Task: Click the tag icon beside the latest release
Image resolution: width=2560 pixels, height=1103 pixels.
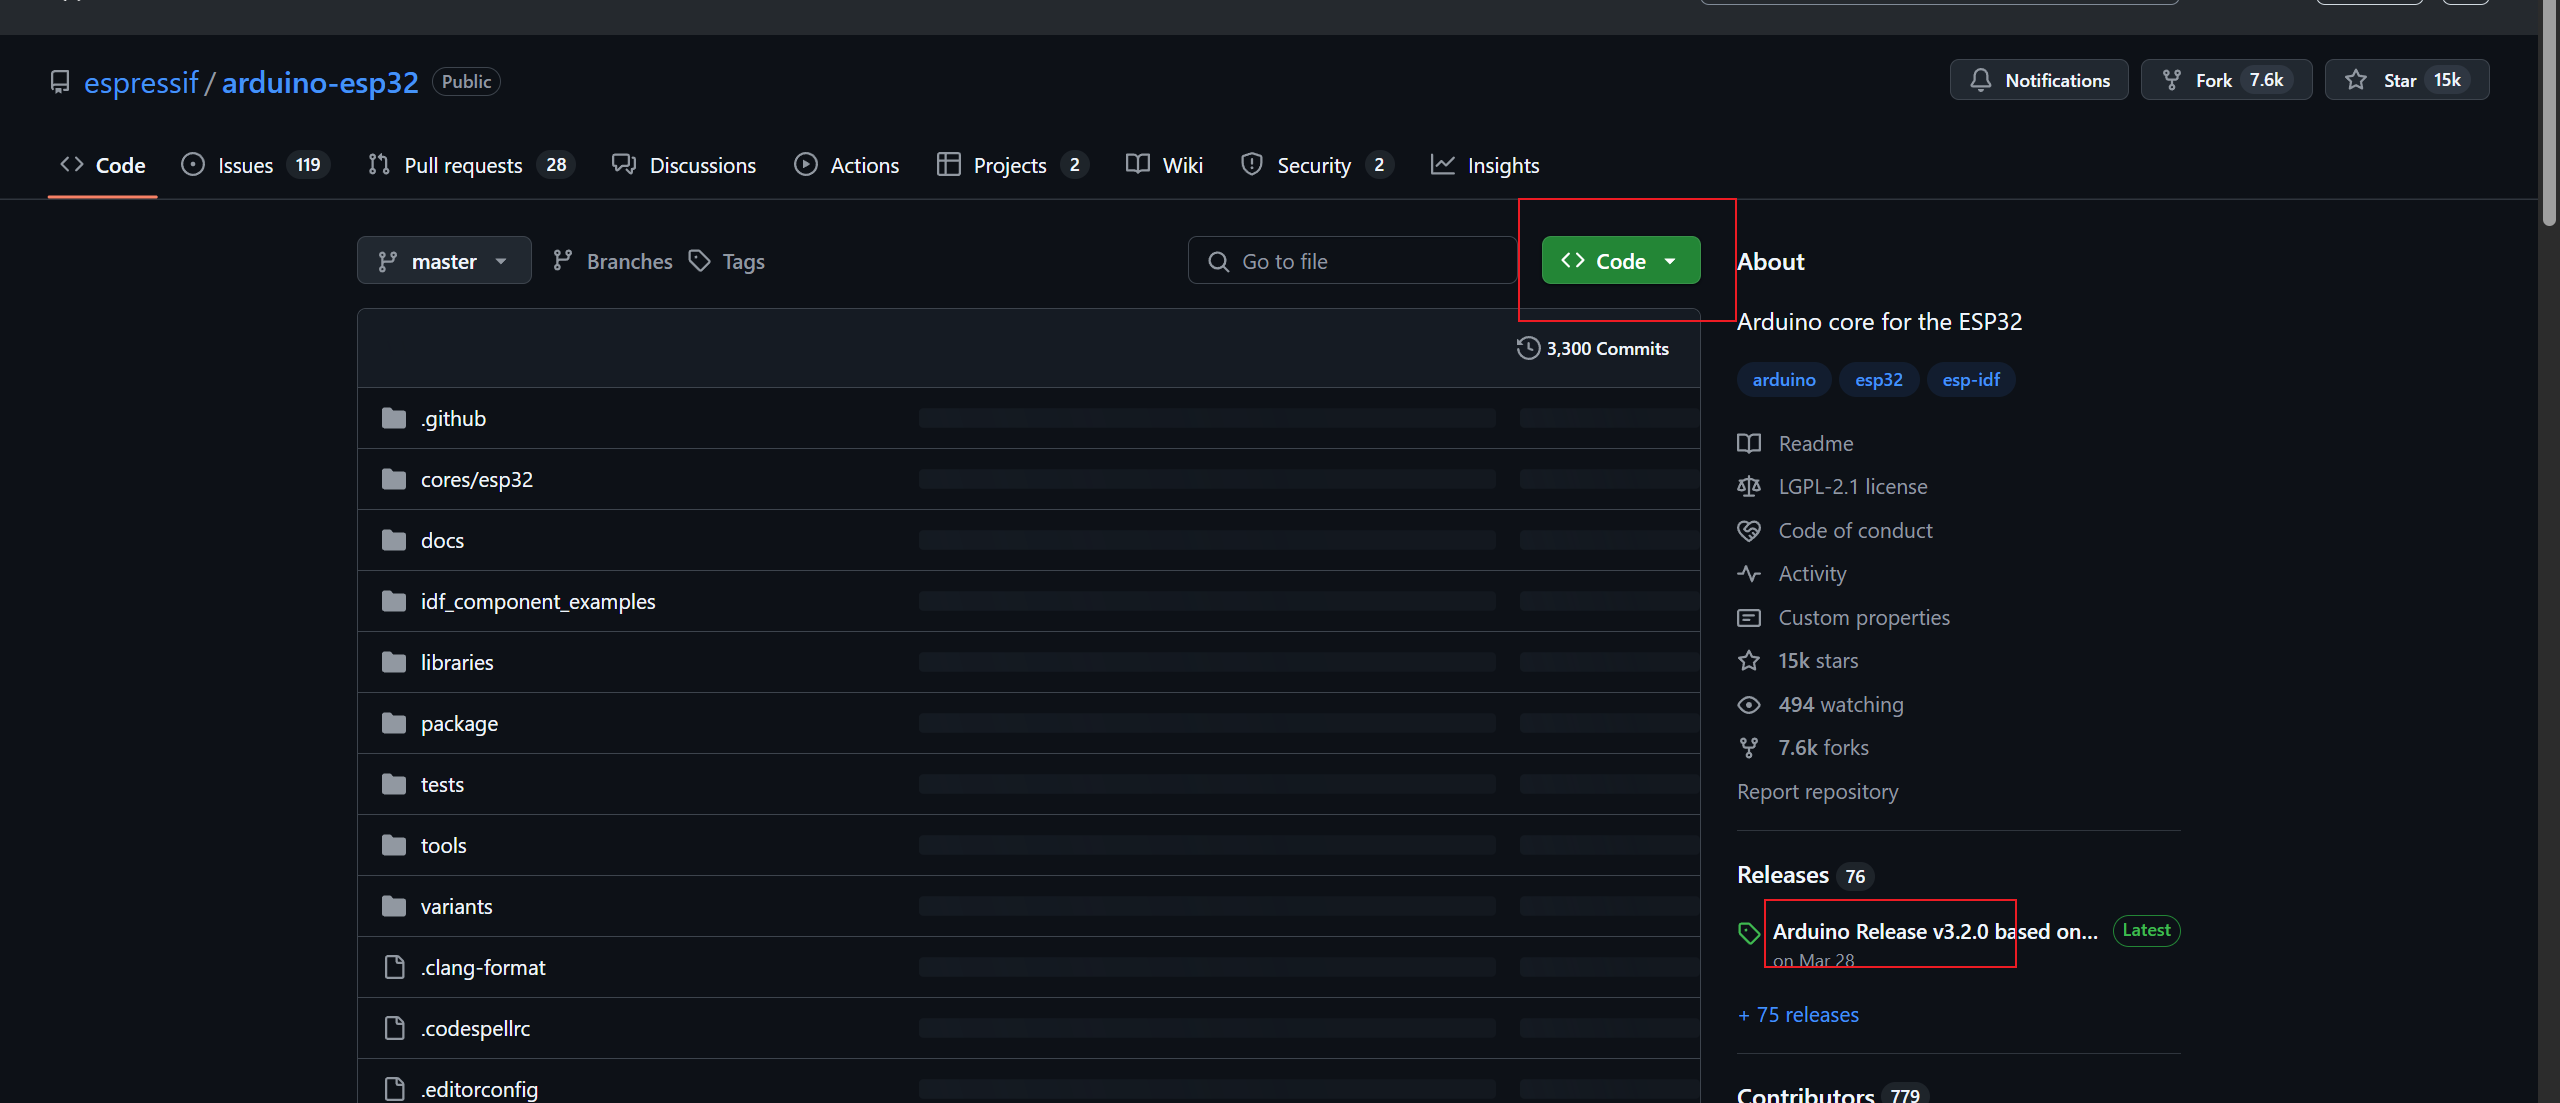Action: coord(1749,933)
